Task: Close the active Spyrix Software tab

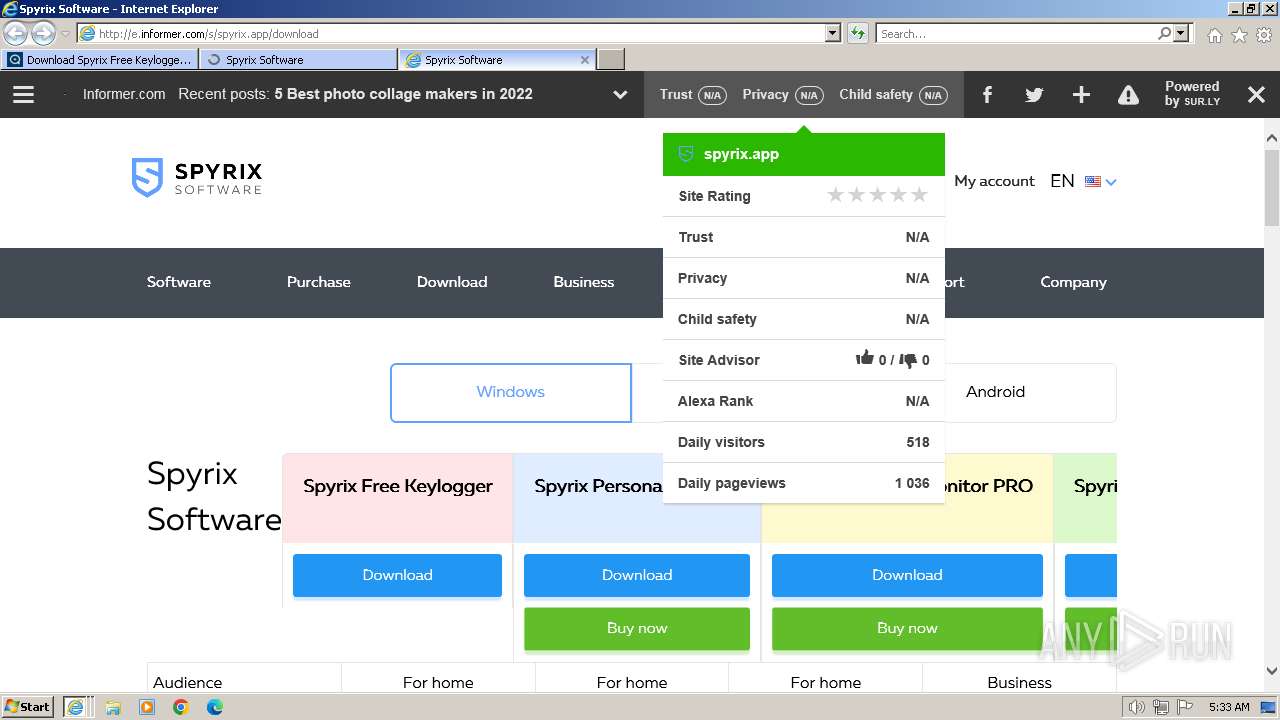Action: [585, 60]
